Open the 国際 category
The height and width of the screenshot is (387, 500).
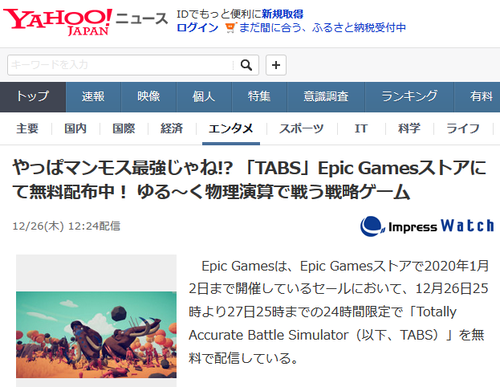[x=124, y=129]
